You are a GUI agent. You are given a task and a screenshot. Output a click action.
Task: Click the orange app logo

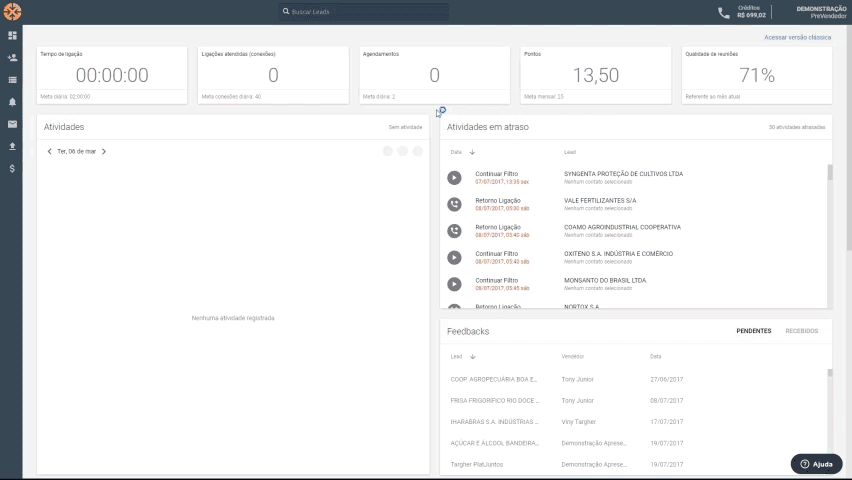click(12, 11)
